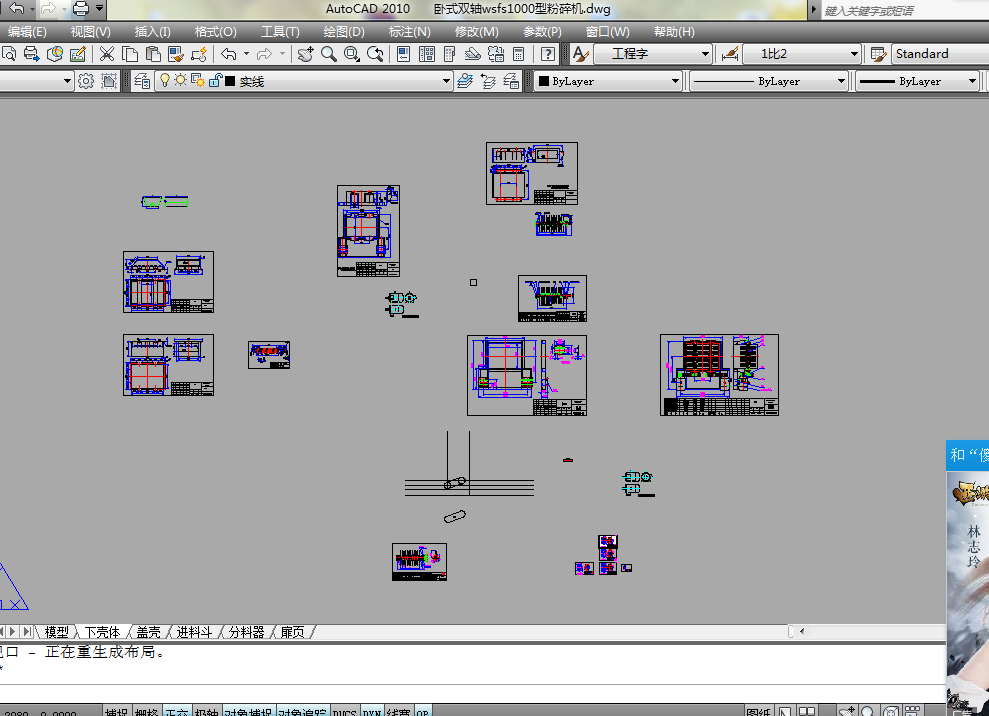This screenshot has width=989, height=716.
Task: Open the 实线 layer dropdown list
Action: (446, 81)
